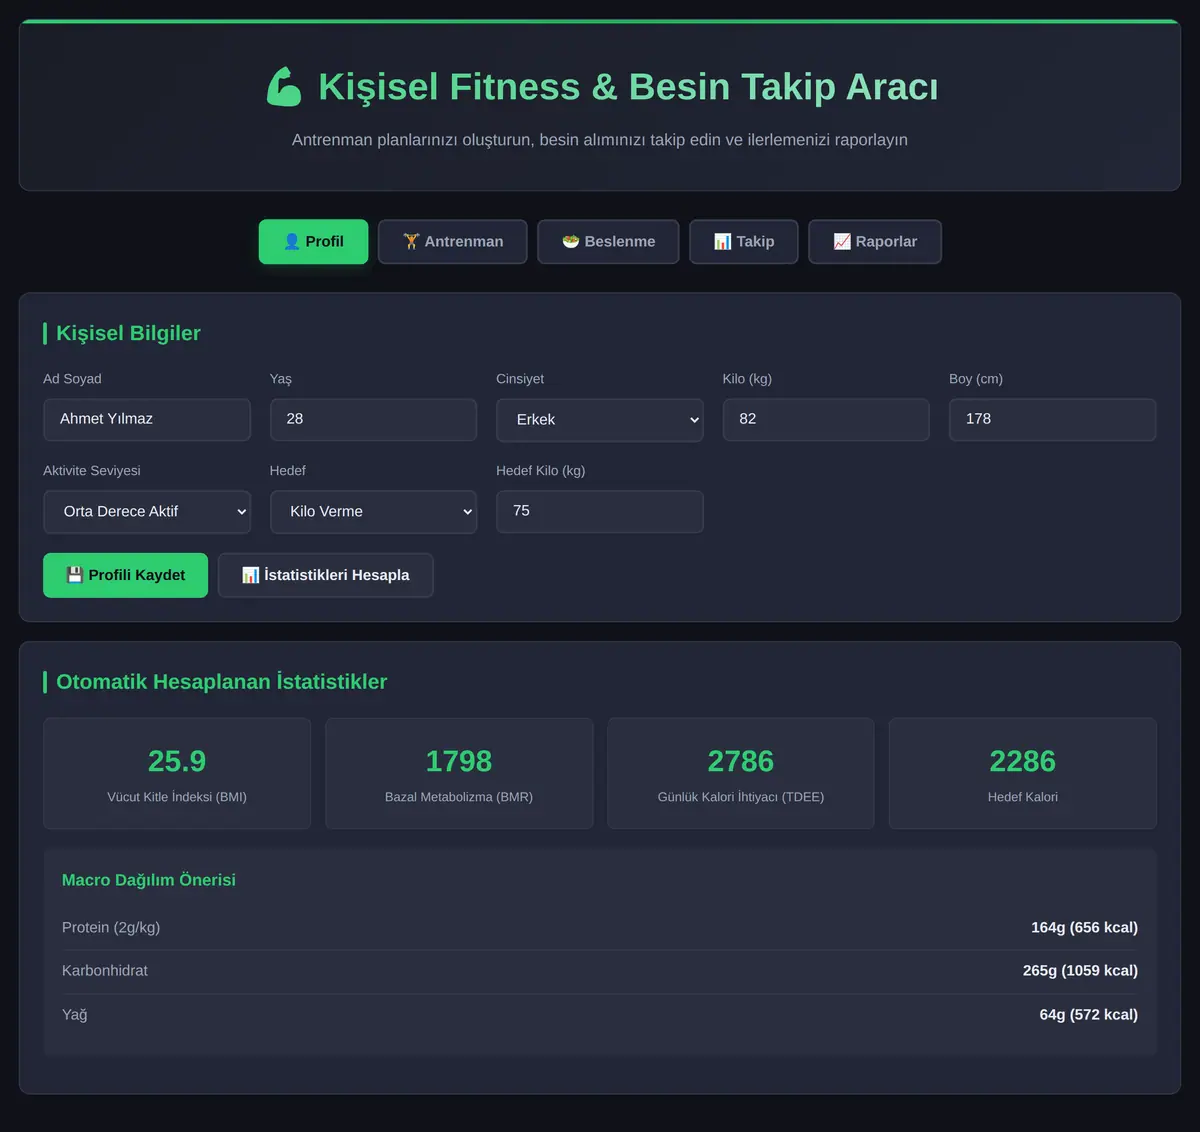Click the Karbonhidrat row label

[x=105, y=971]
